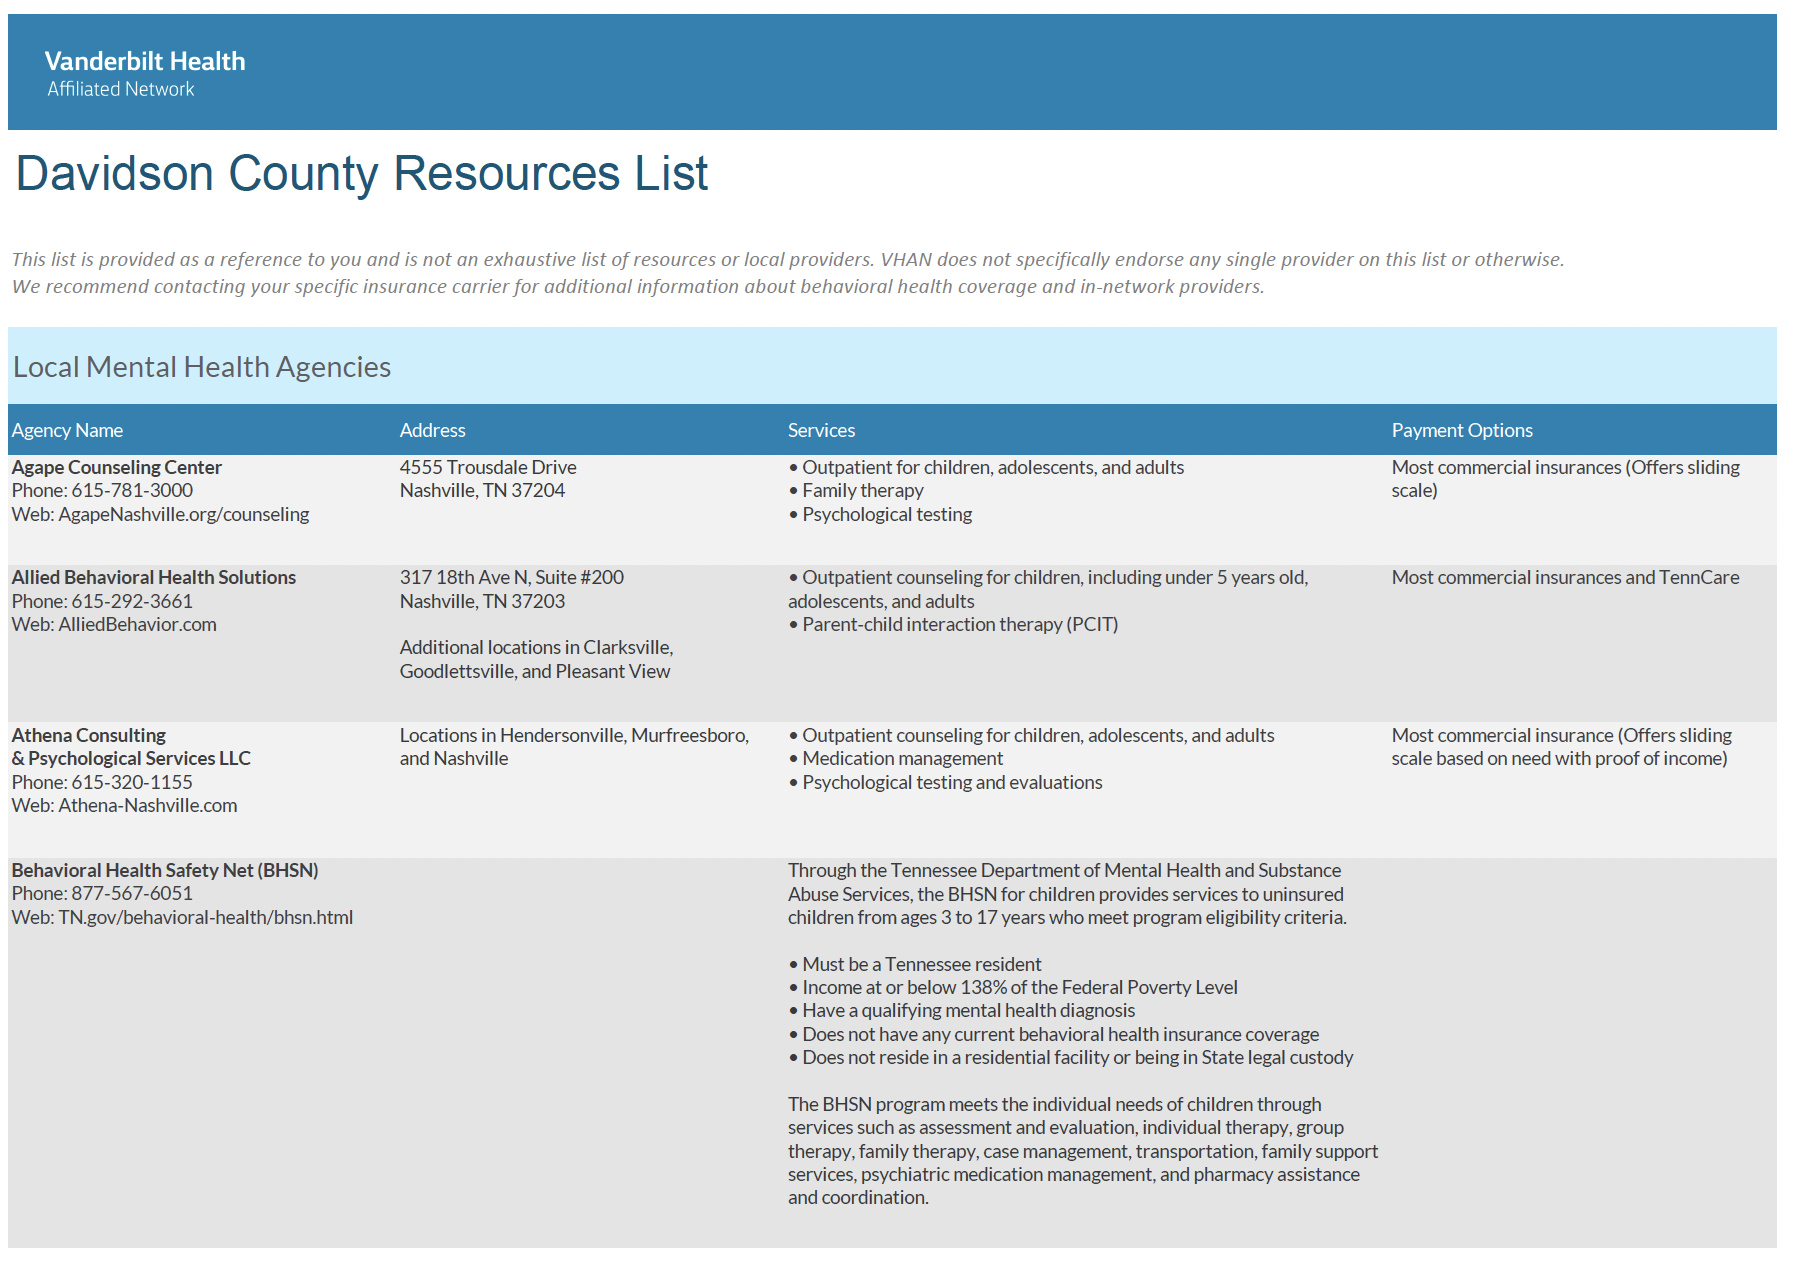The height and width of the screenshot is (1278, 1798).
Task: Click the Local Mental Health Agencies section header
Action: coord(202,367)
